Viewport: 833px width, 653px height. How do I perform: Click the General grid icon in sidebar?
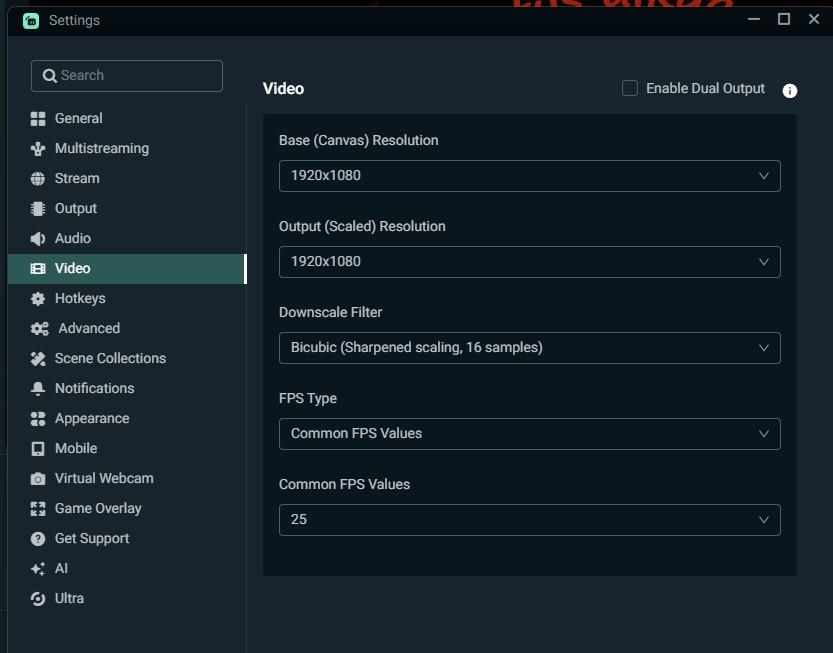pyautogui.click(x=38, y=118)
